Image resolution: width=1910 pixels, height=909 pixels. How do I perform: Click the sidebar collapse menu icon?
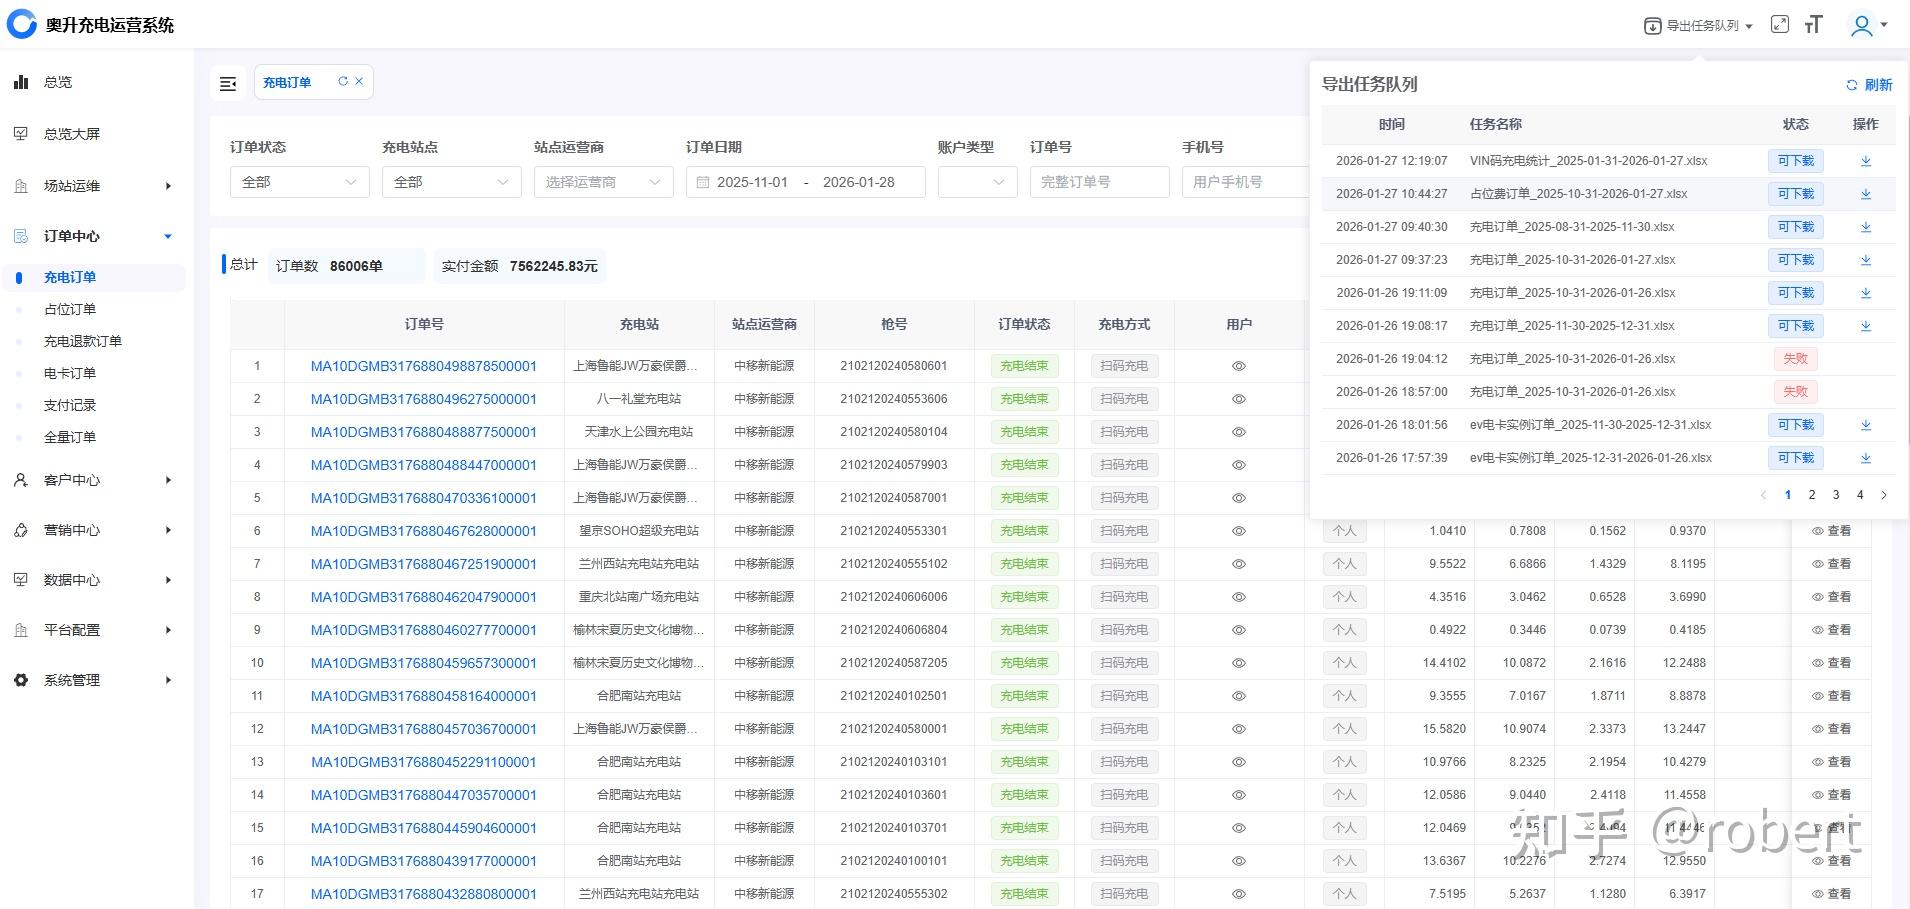228,83
